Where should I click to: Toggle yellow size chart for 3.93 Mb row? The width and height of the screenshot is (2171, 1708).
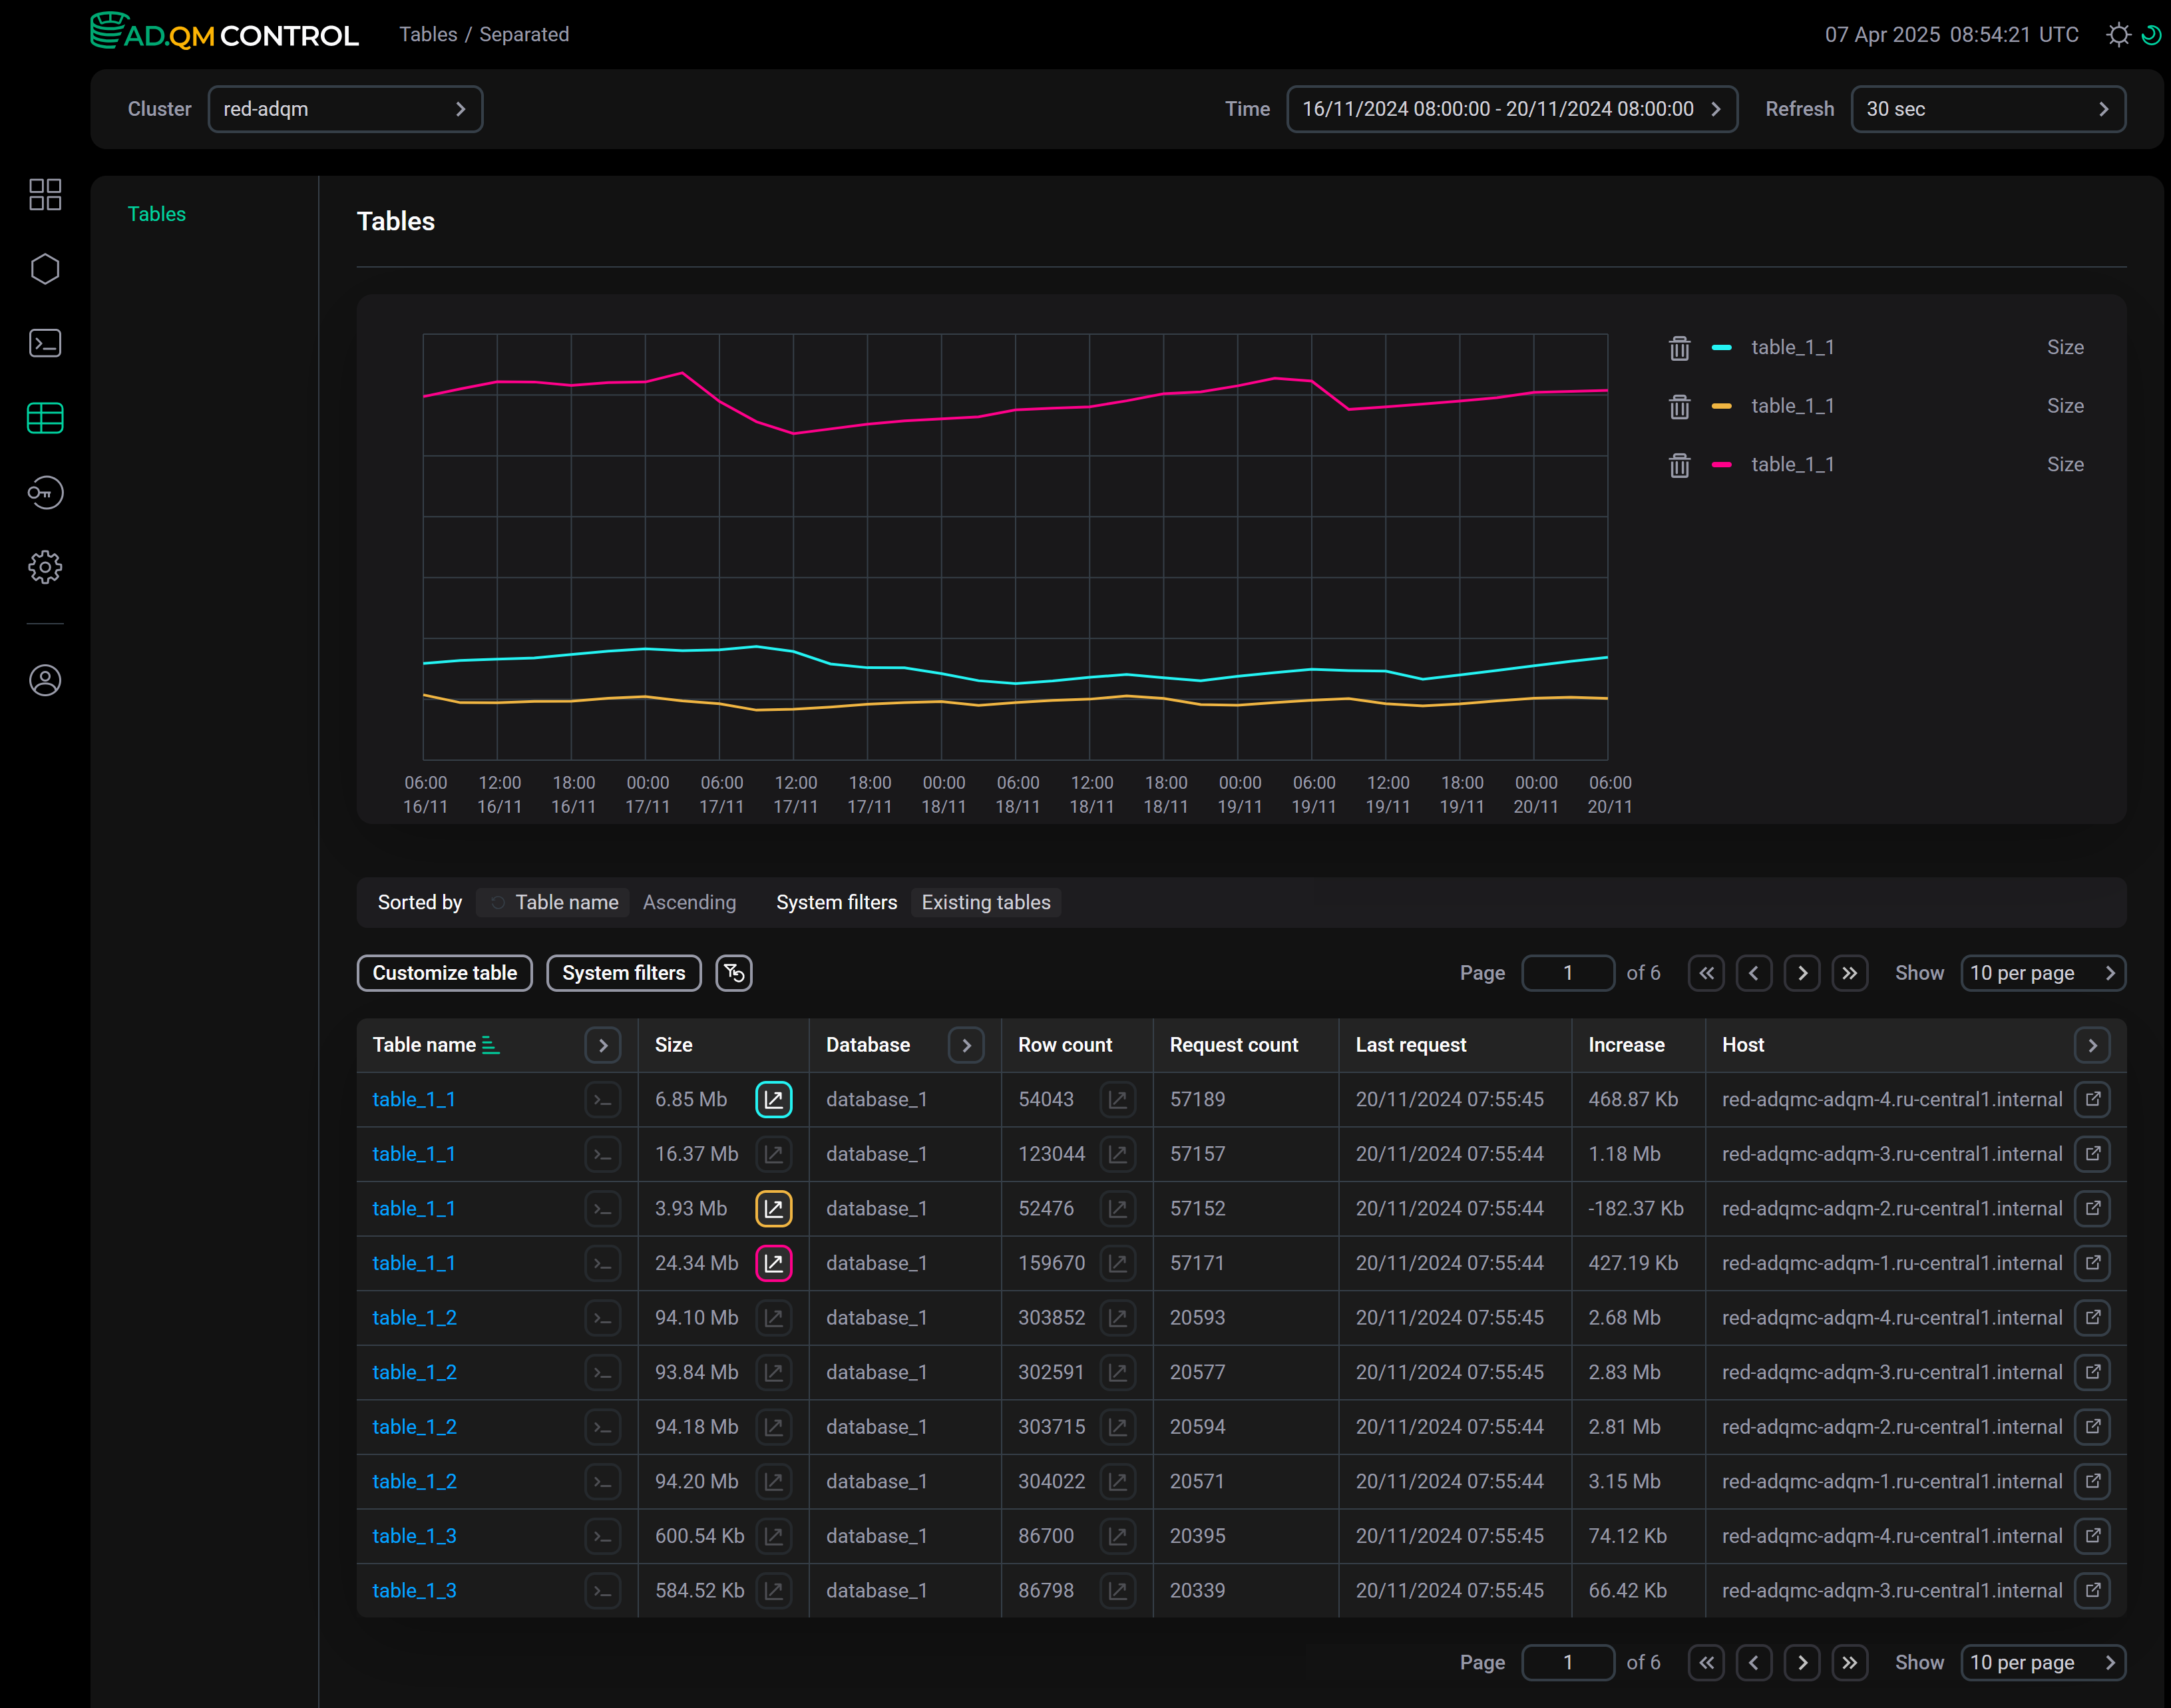point(773,1208)
